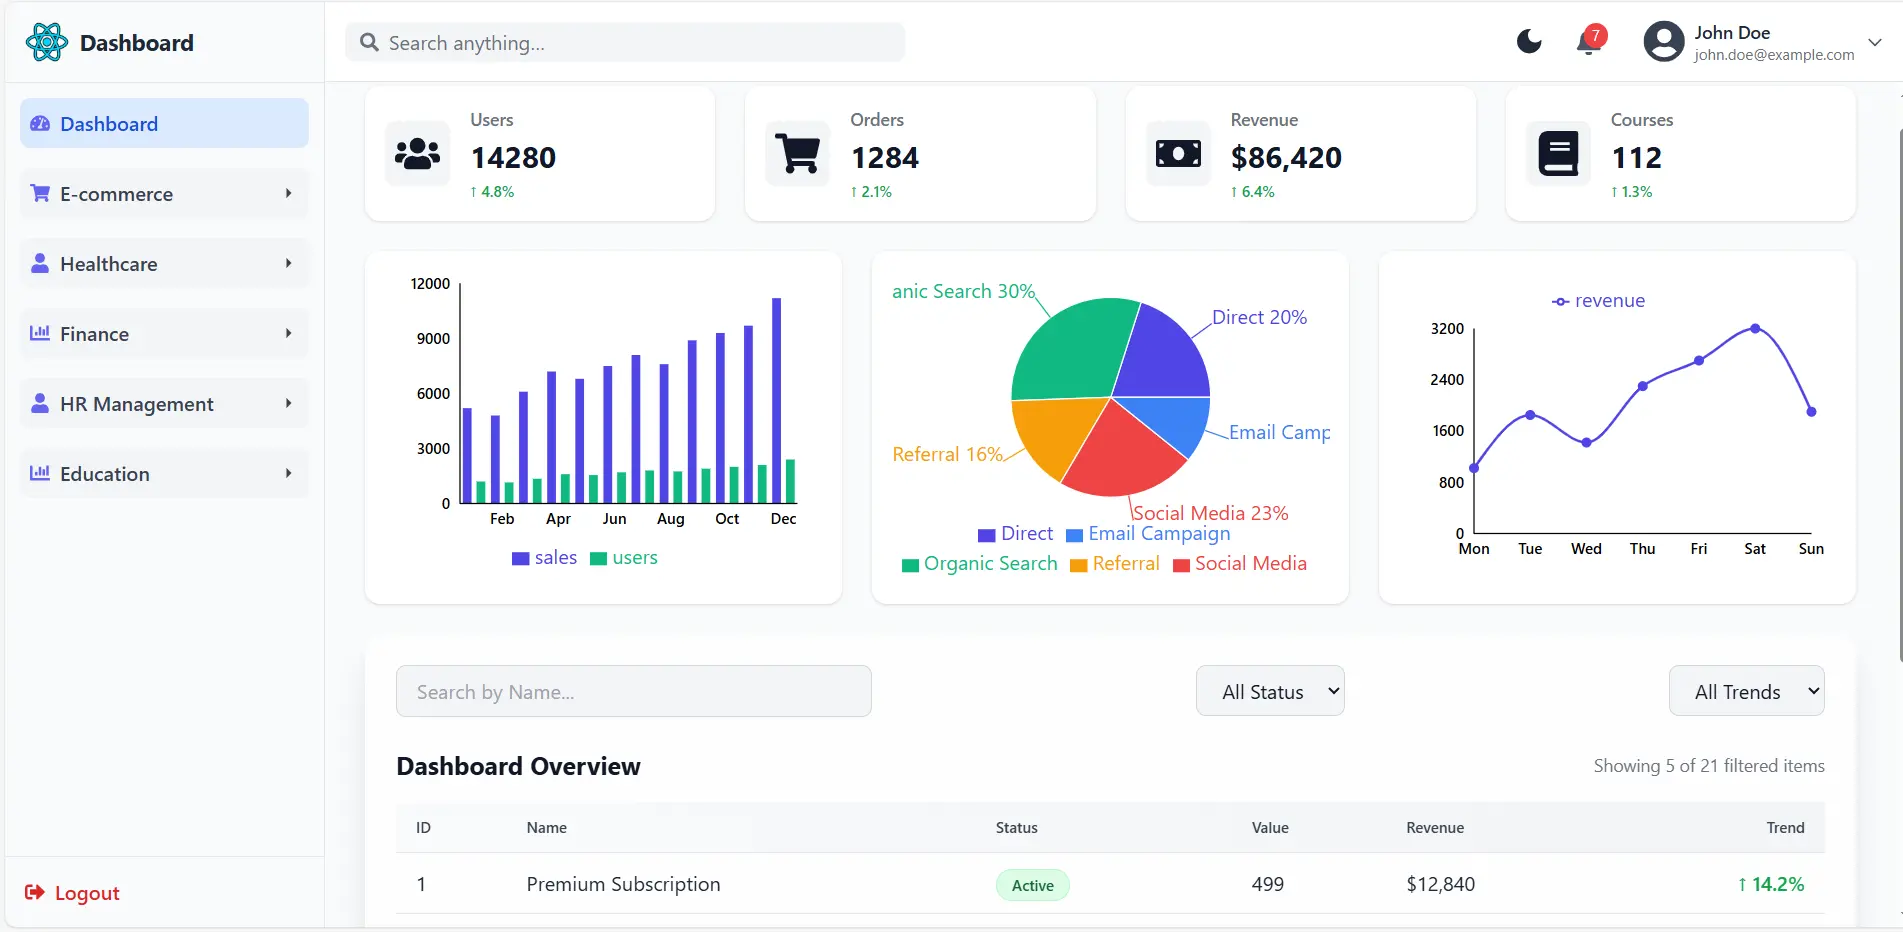Toggle the Direct legend item in pie chart
This screenshot has width=1903, height=932.
pos(1015,534)
